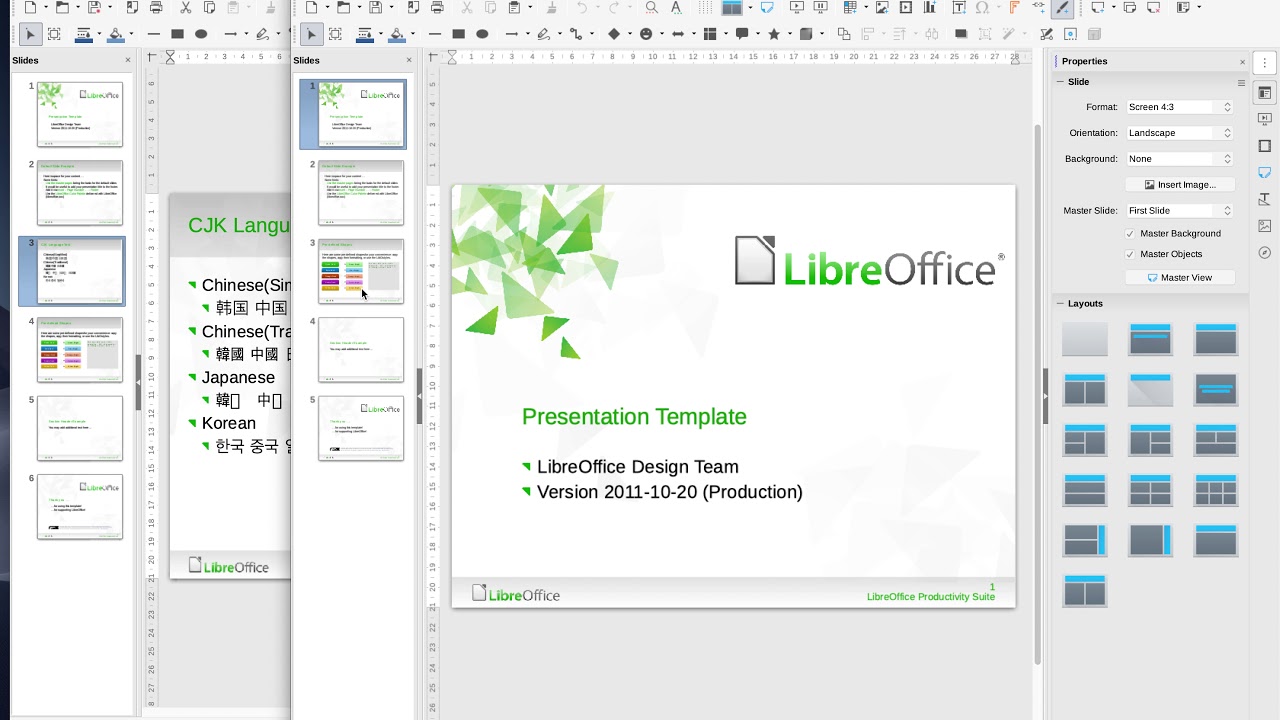Close Slides panel in front window
The height and width of the screenshot is (720, 1280).
tap(408, 60)
